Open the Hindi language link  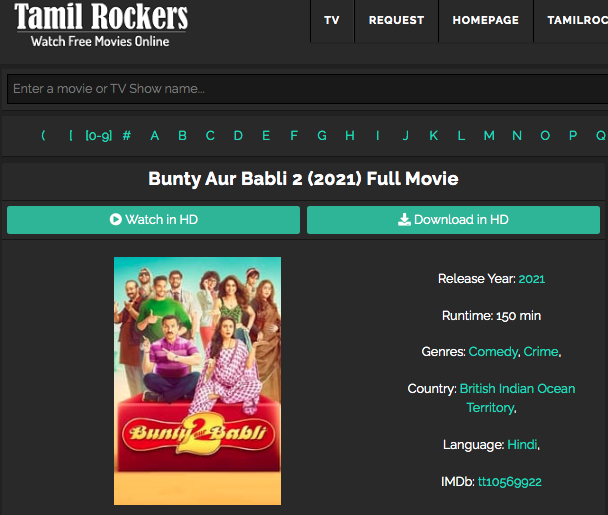tap(522, 444)
